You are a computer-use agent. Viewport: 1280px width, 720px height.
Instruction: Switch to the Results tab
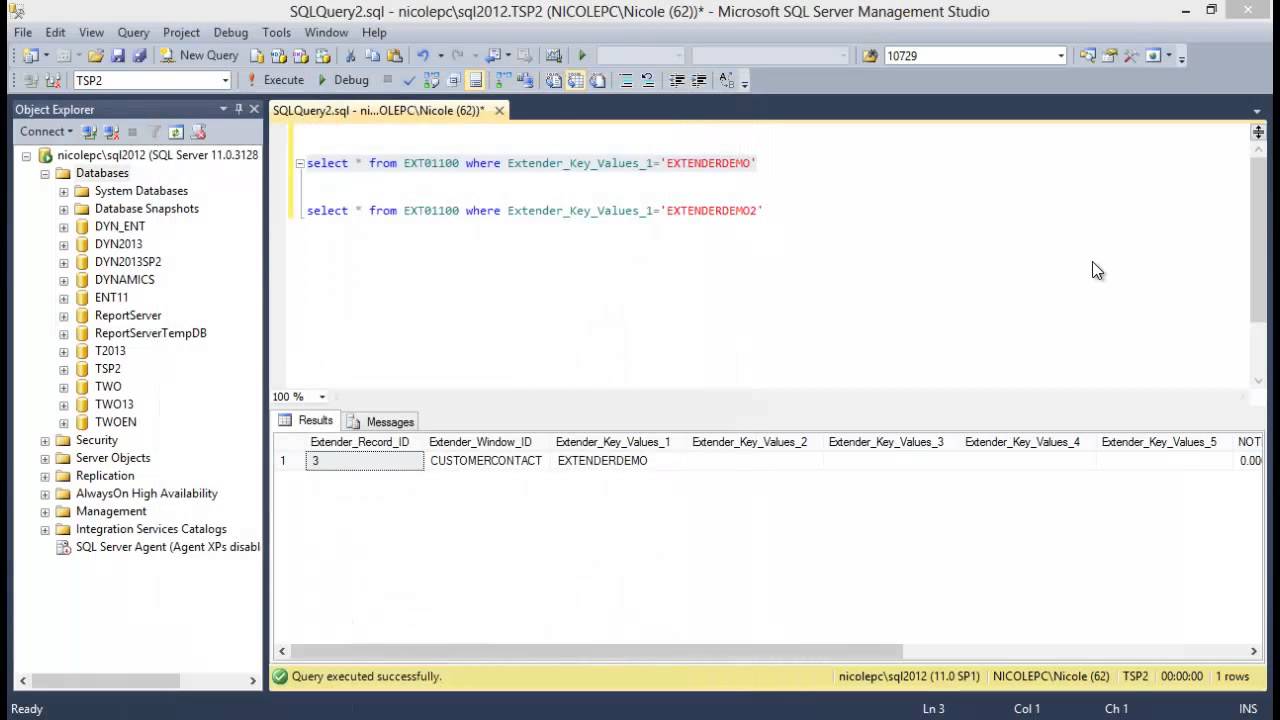[x=306, y=421]
